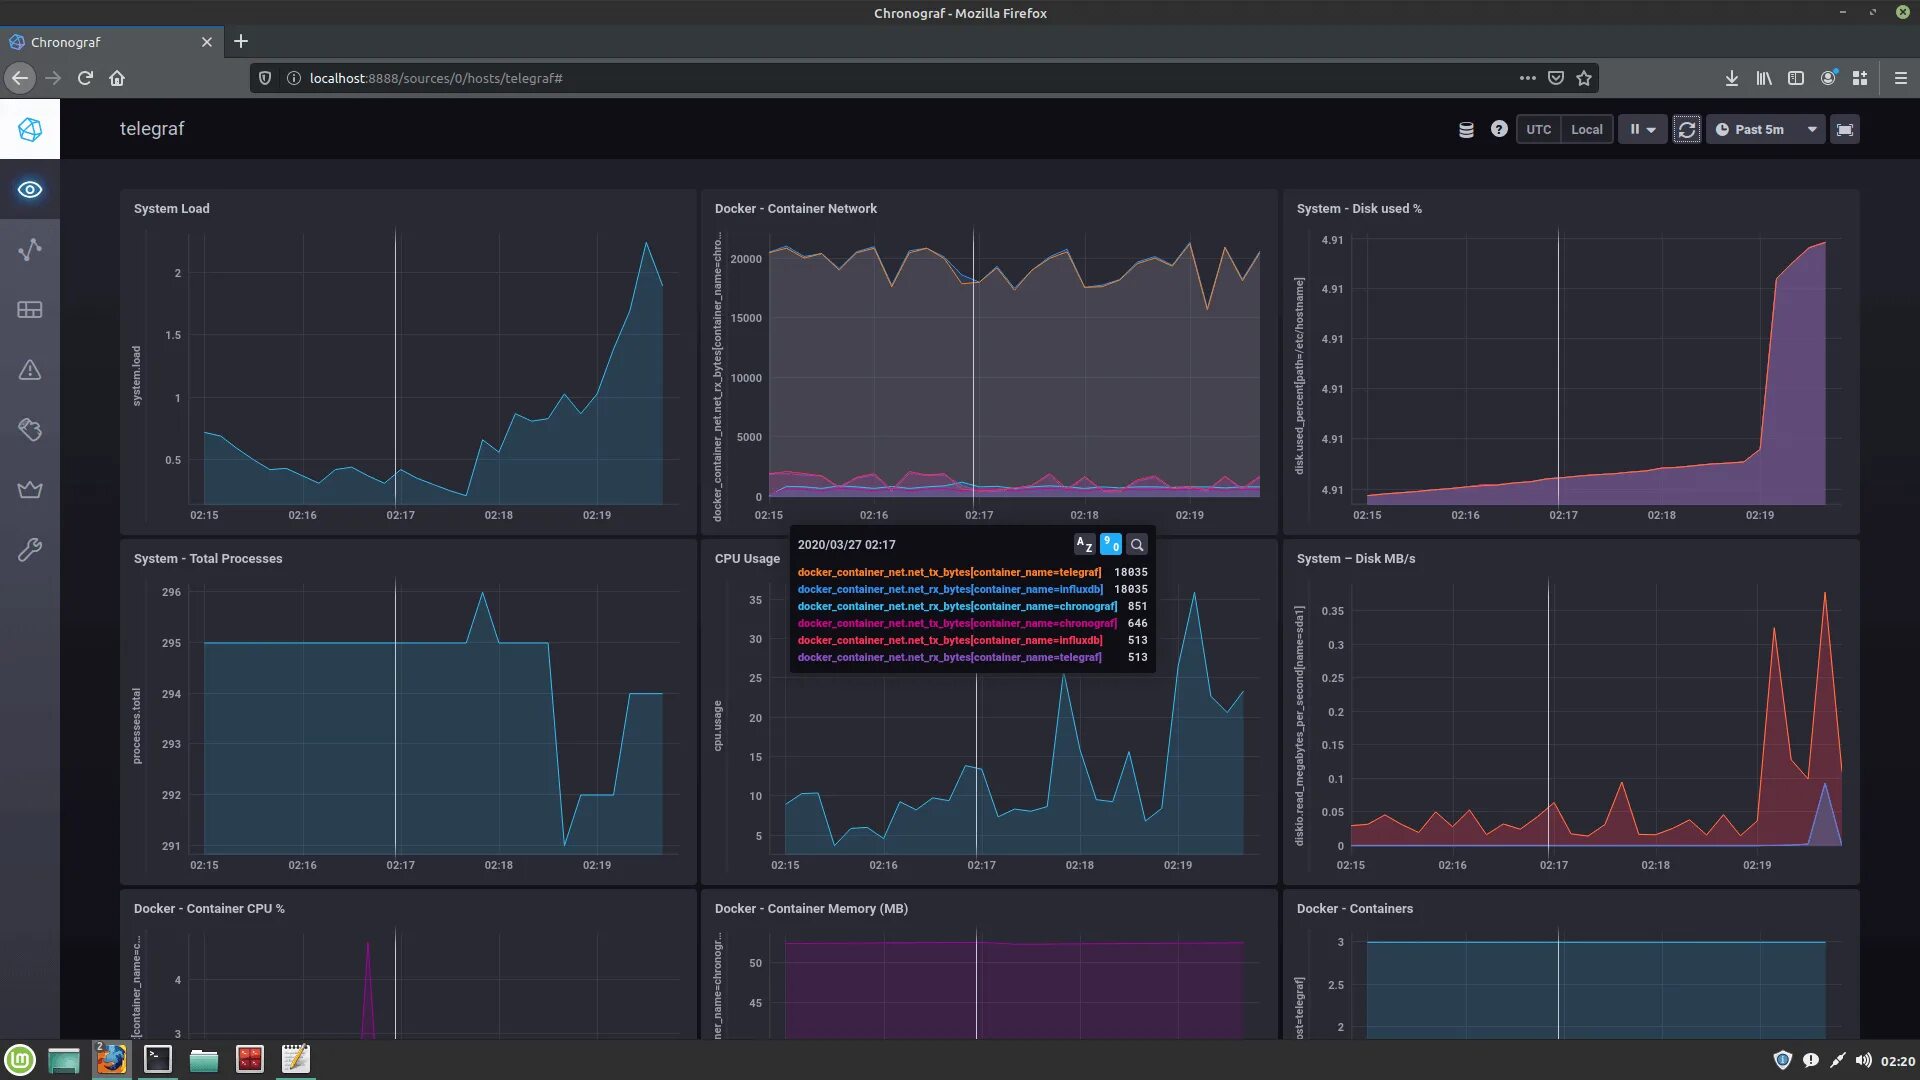Screen dimensions: 1920x1080
Task: Click the InfluxDB Admin crown icon in sidebar
Action: coord(30,490)
